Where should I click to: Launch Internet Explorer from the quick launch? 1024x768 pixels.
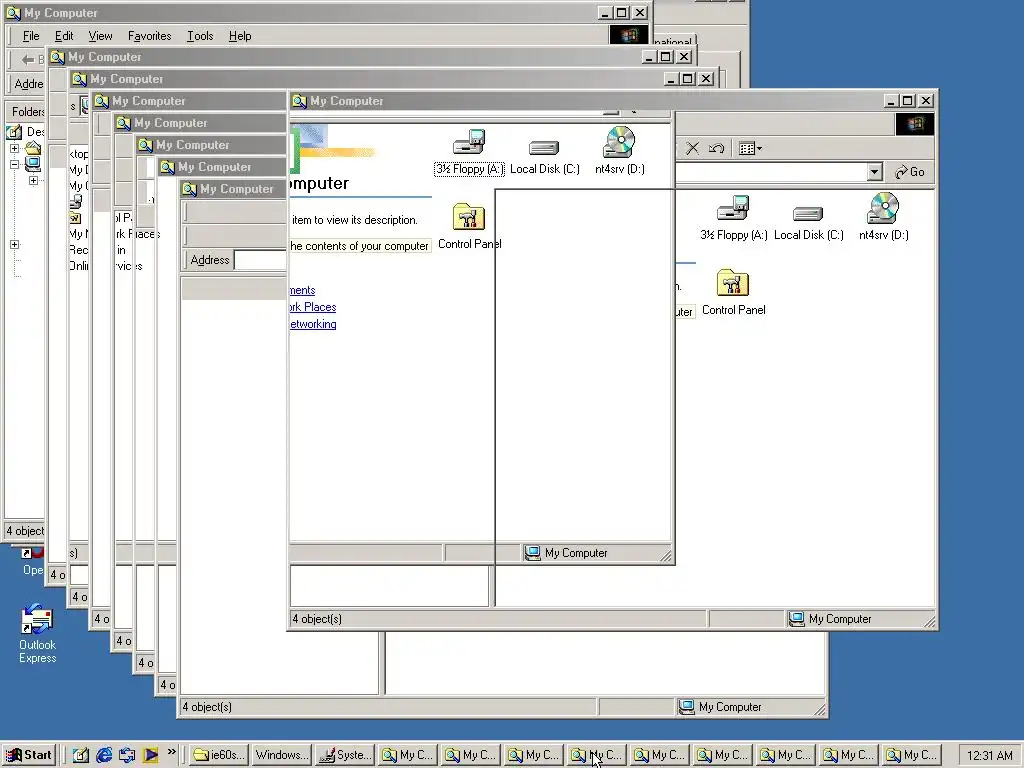pos(104,755)
